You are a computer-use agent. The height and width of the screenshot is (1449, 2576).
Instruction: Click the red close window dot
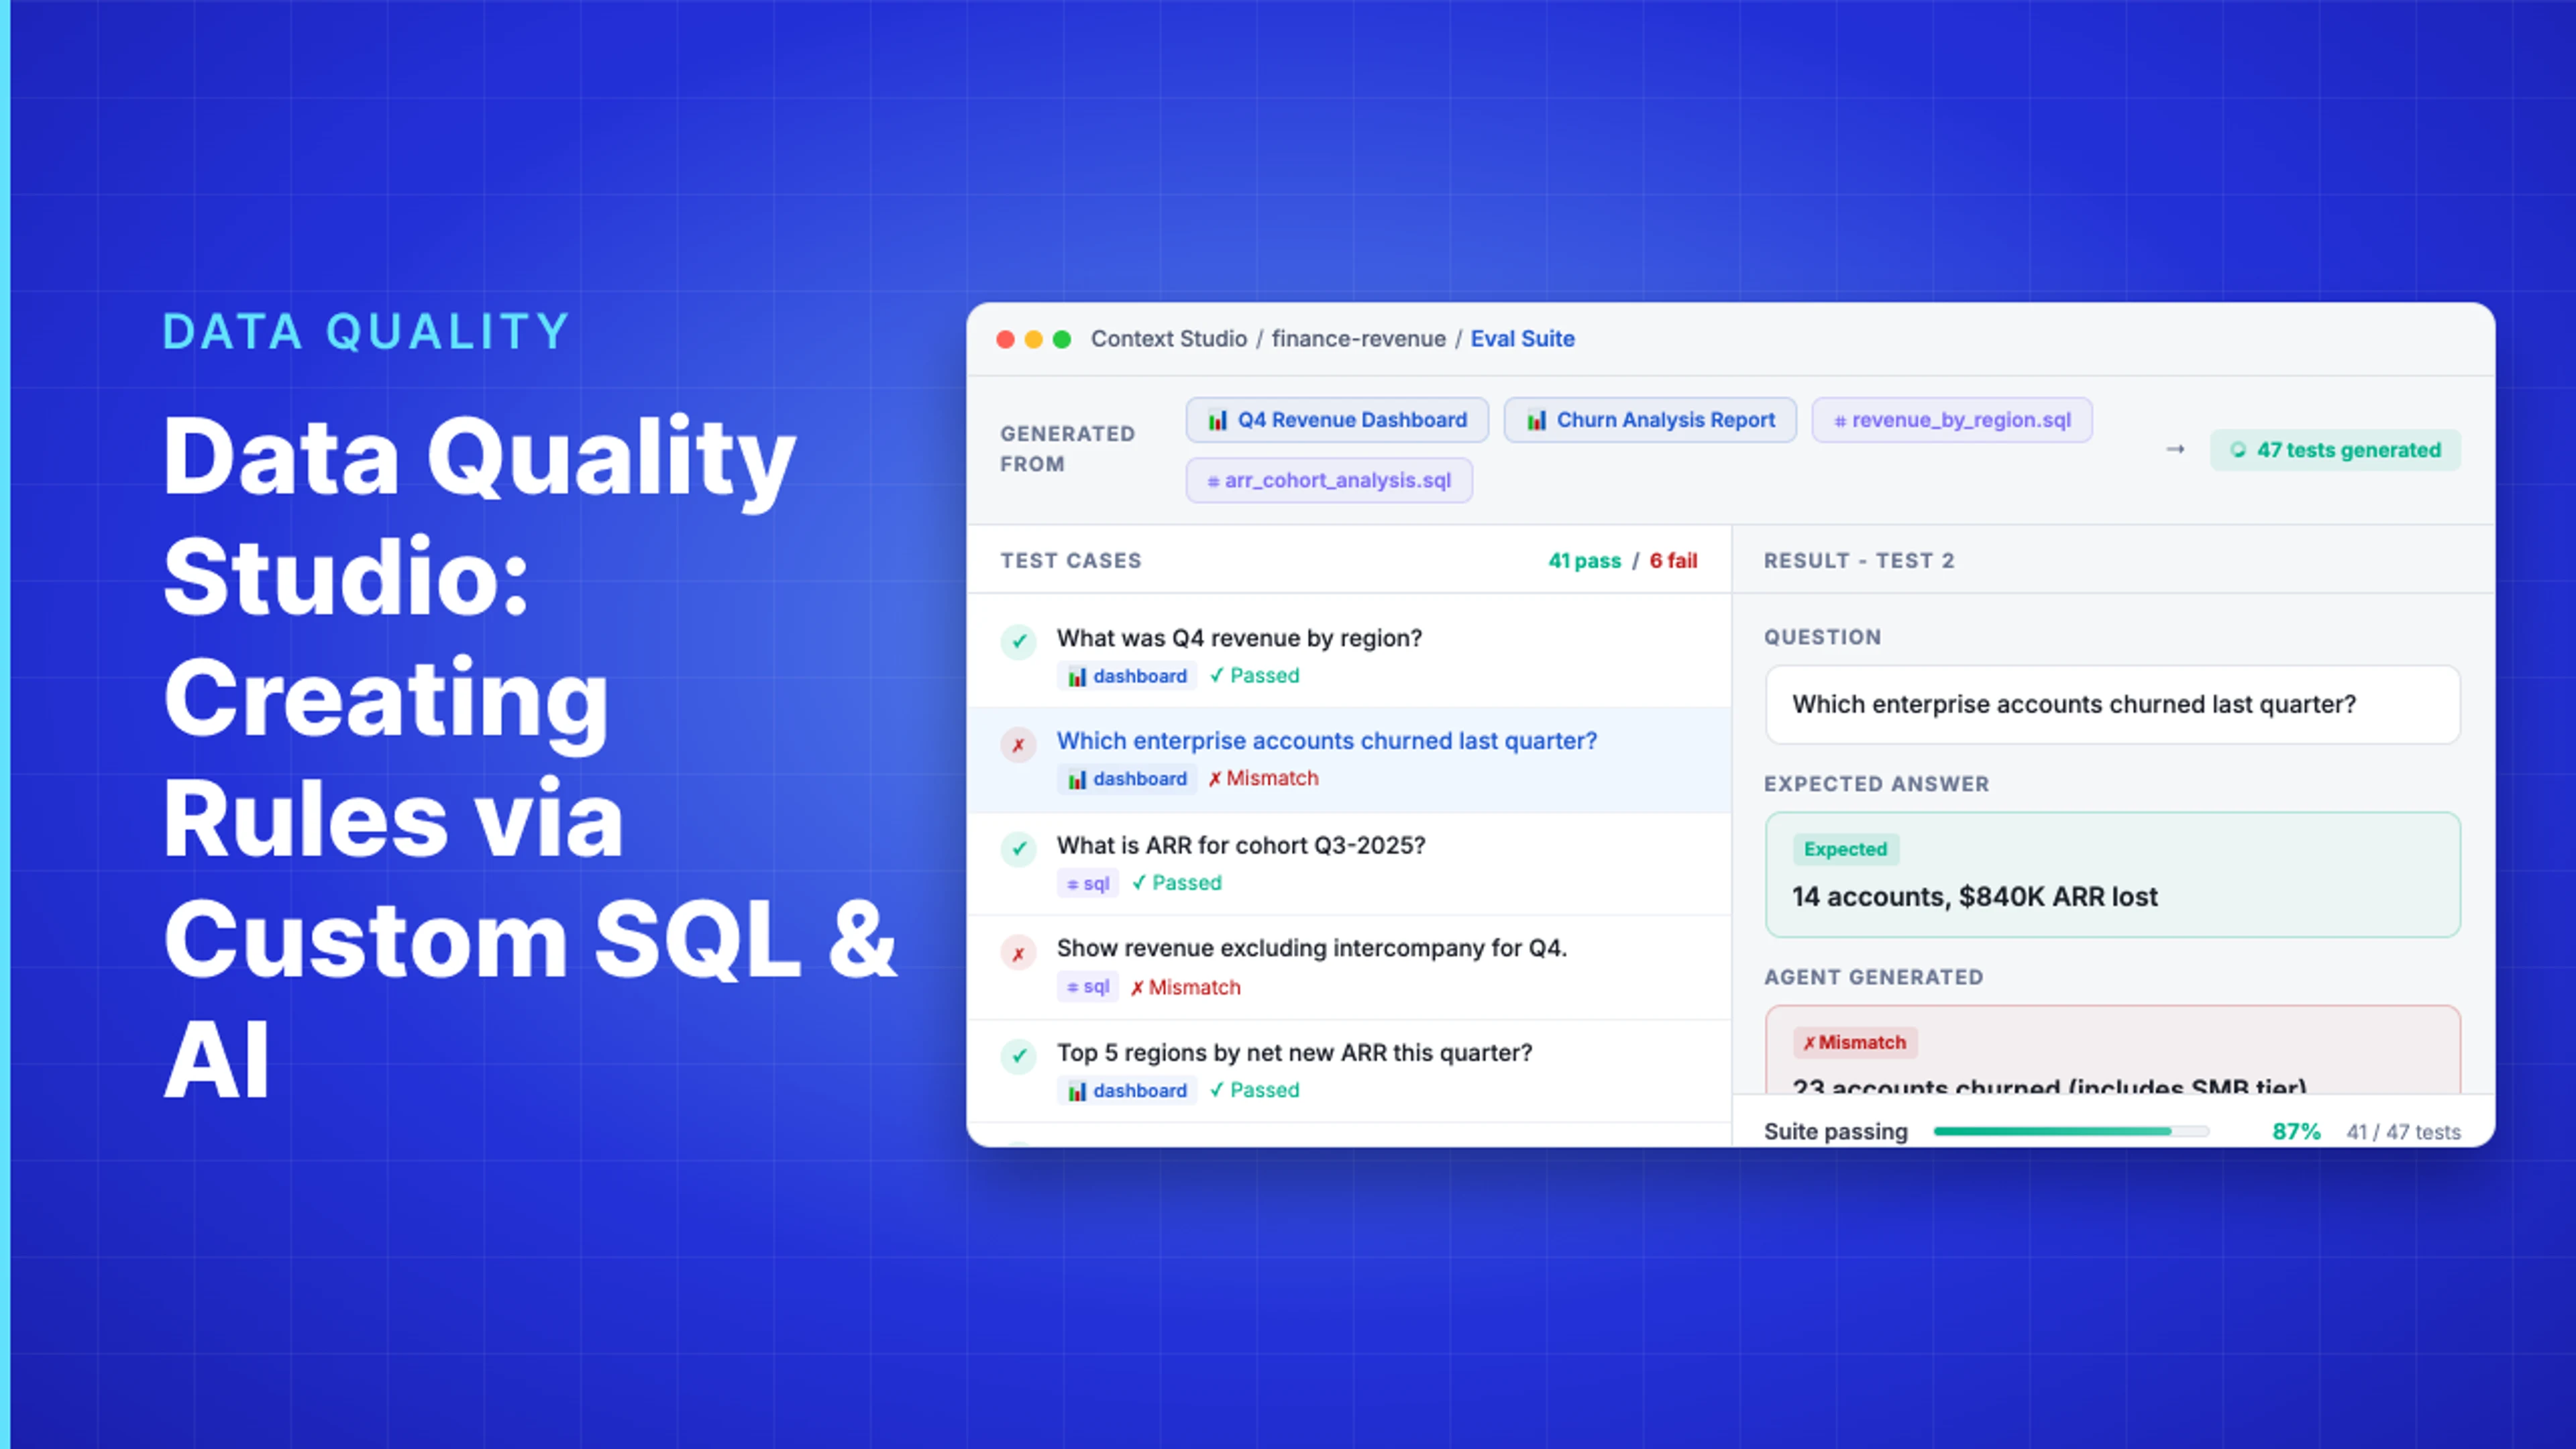[1005, 340]
